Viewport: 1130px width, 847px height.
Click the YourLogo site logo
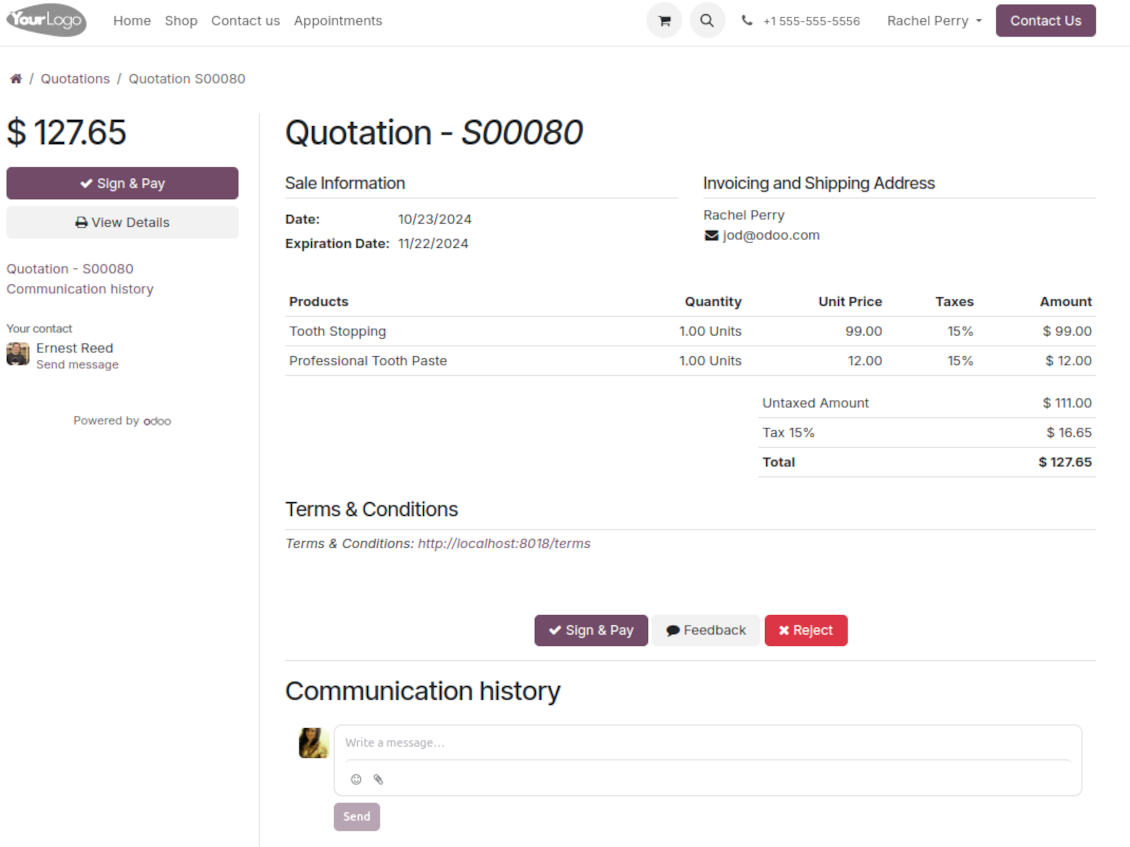(x=47, y=21)
